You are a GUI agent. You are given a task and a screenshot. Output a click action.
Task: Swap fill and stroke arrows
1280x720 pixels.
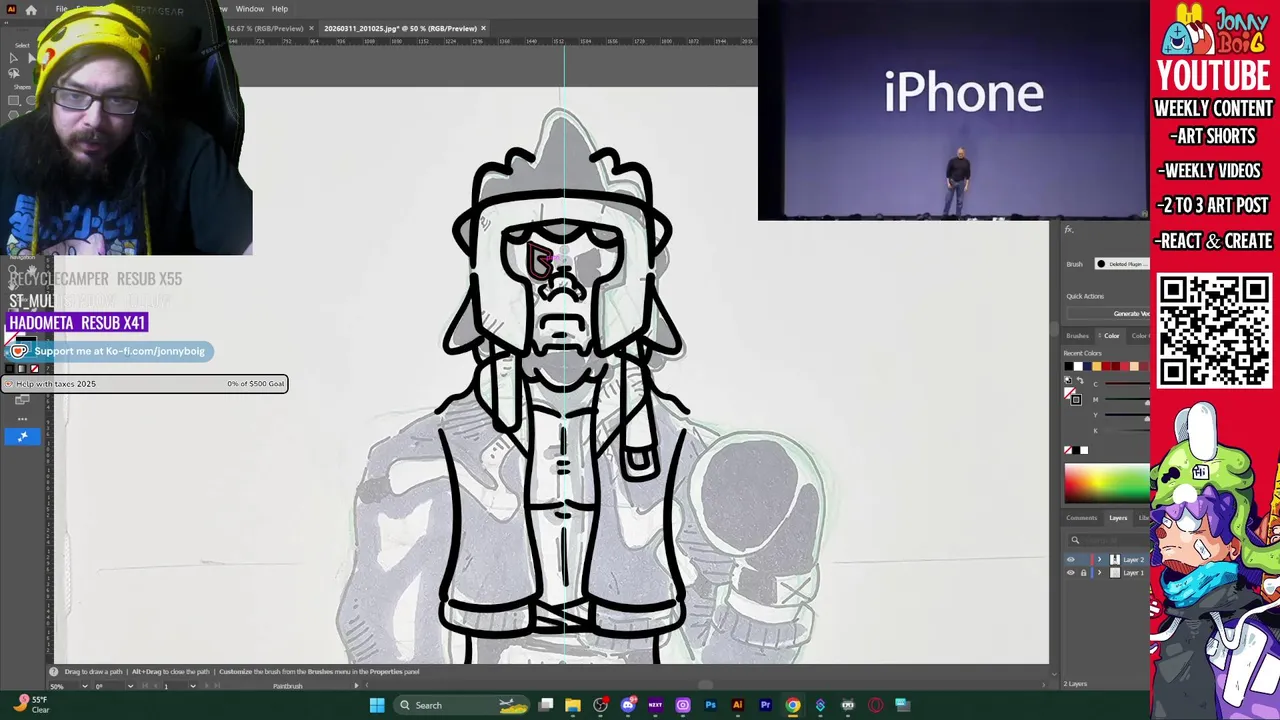tap(1080, 381)
